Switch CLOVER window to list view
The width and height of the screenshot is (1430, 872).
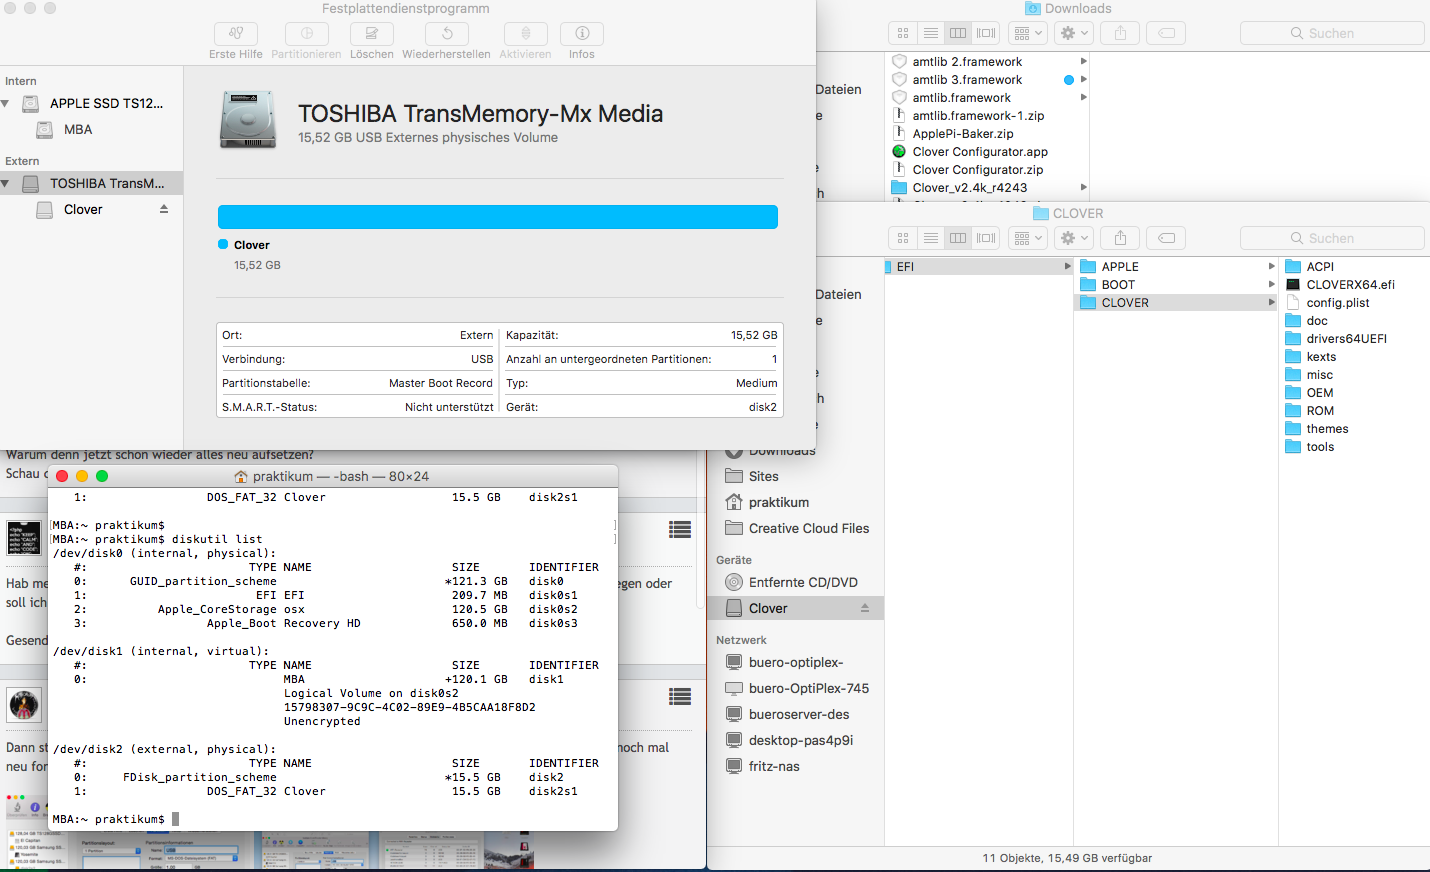coord(931,238)
